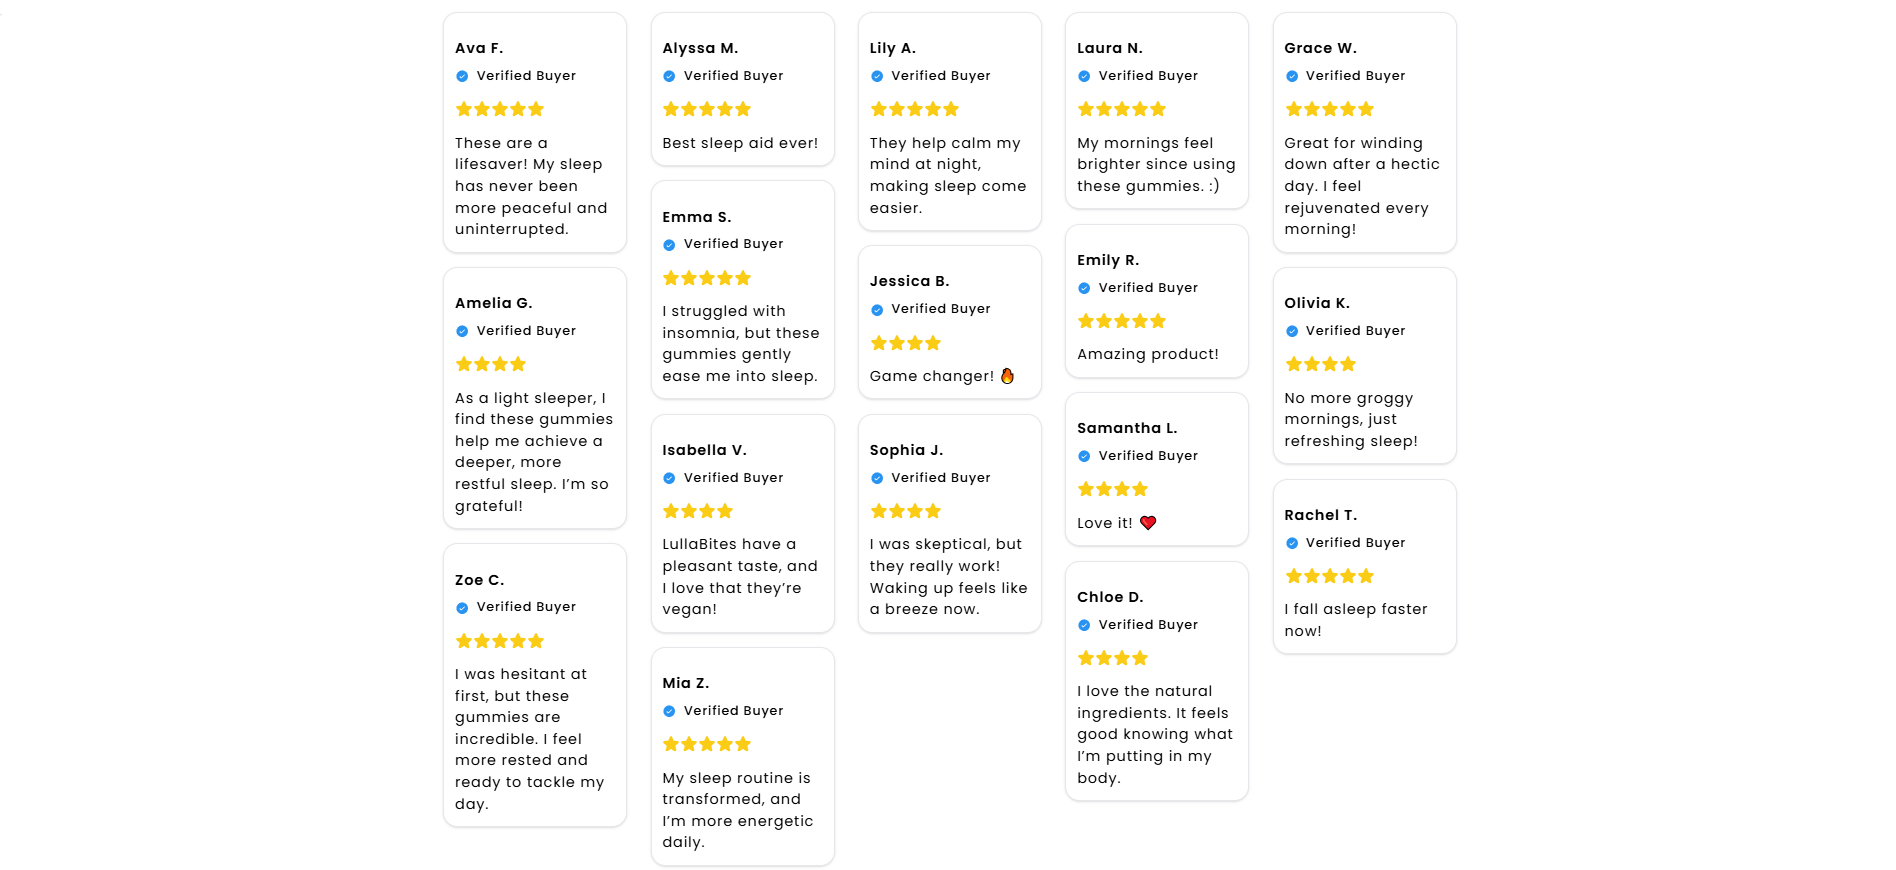Click the star rating in Isabella V.'s review

[x=697, y=511]
